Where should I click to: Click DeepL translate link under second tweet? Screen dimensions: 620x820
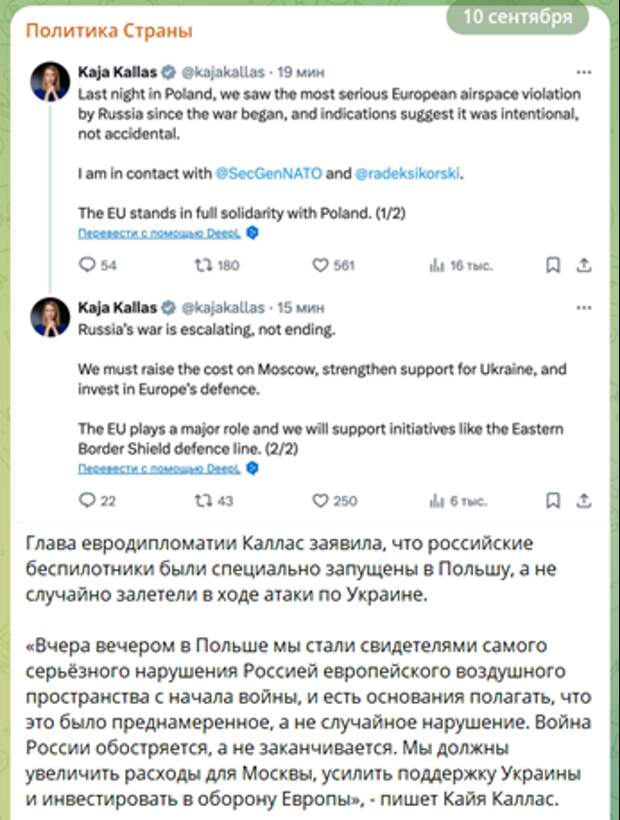tap(160, 467)
